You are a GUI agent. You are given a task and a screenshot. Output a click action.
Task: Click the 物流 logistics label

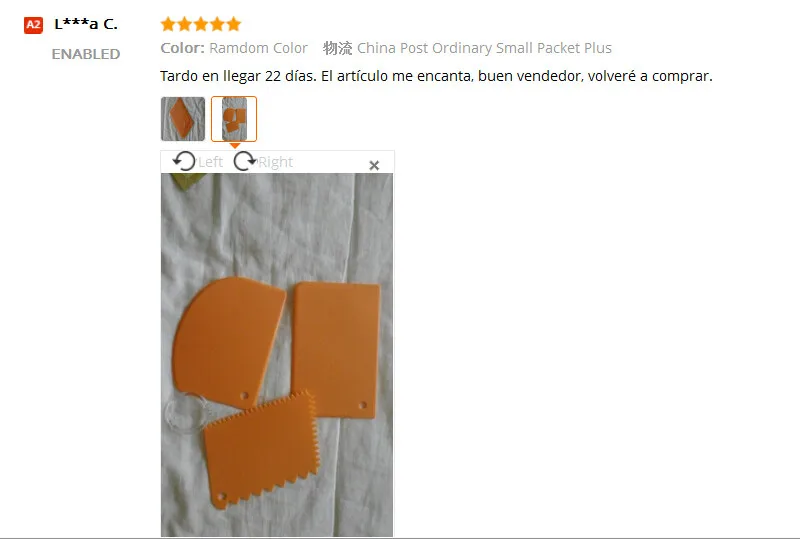337,48
